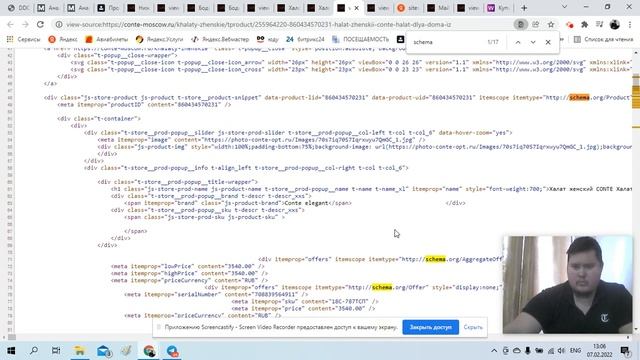This screenshot has height=360, width=640.
Task: Open the volume control tray icon
Action: [562, 351]
